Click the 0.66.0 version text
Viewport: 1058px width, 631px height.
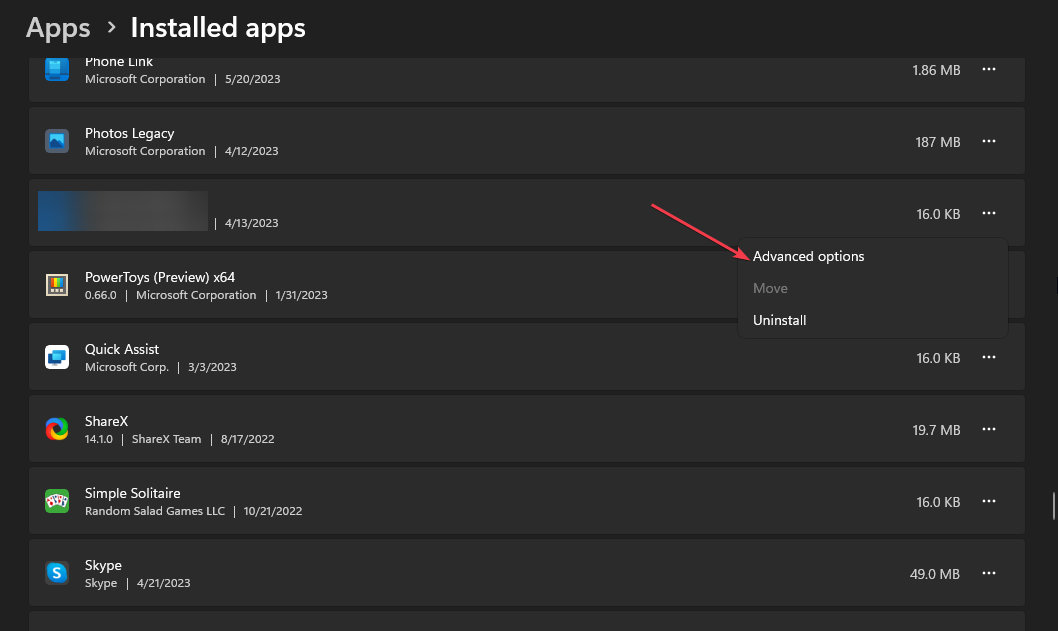(x=101, y=295)
